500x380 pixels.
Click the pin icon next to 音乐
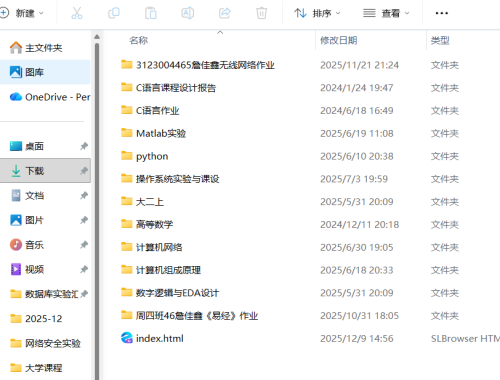click(84, 245)
